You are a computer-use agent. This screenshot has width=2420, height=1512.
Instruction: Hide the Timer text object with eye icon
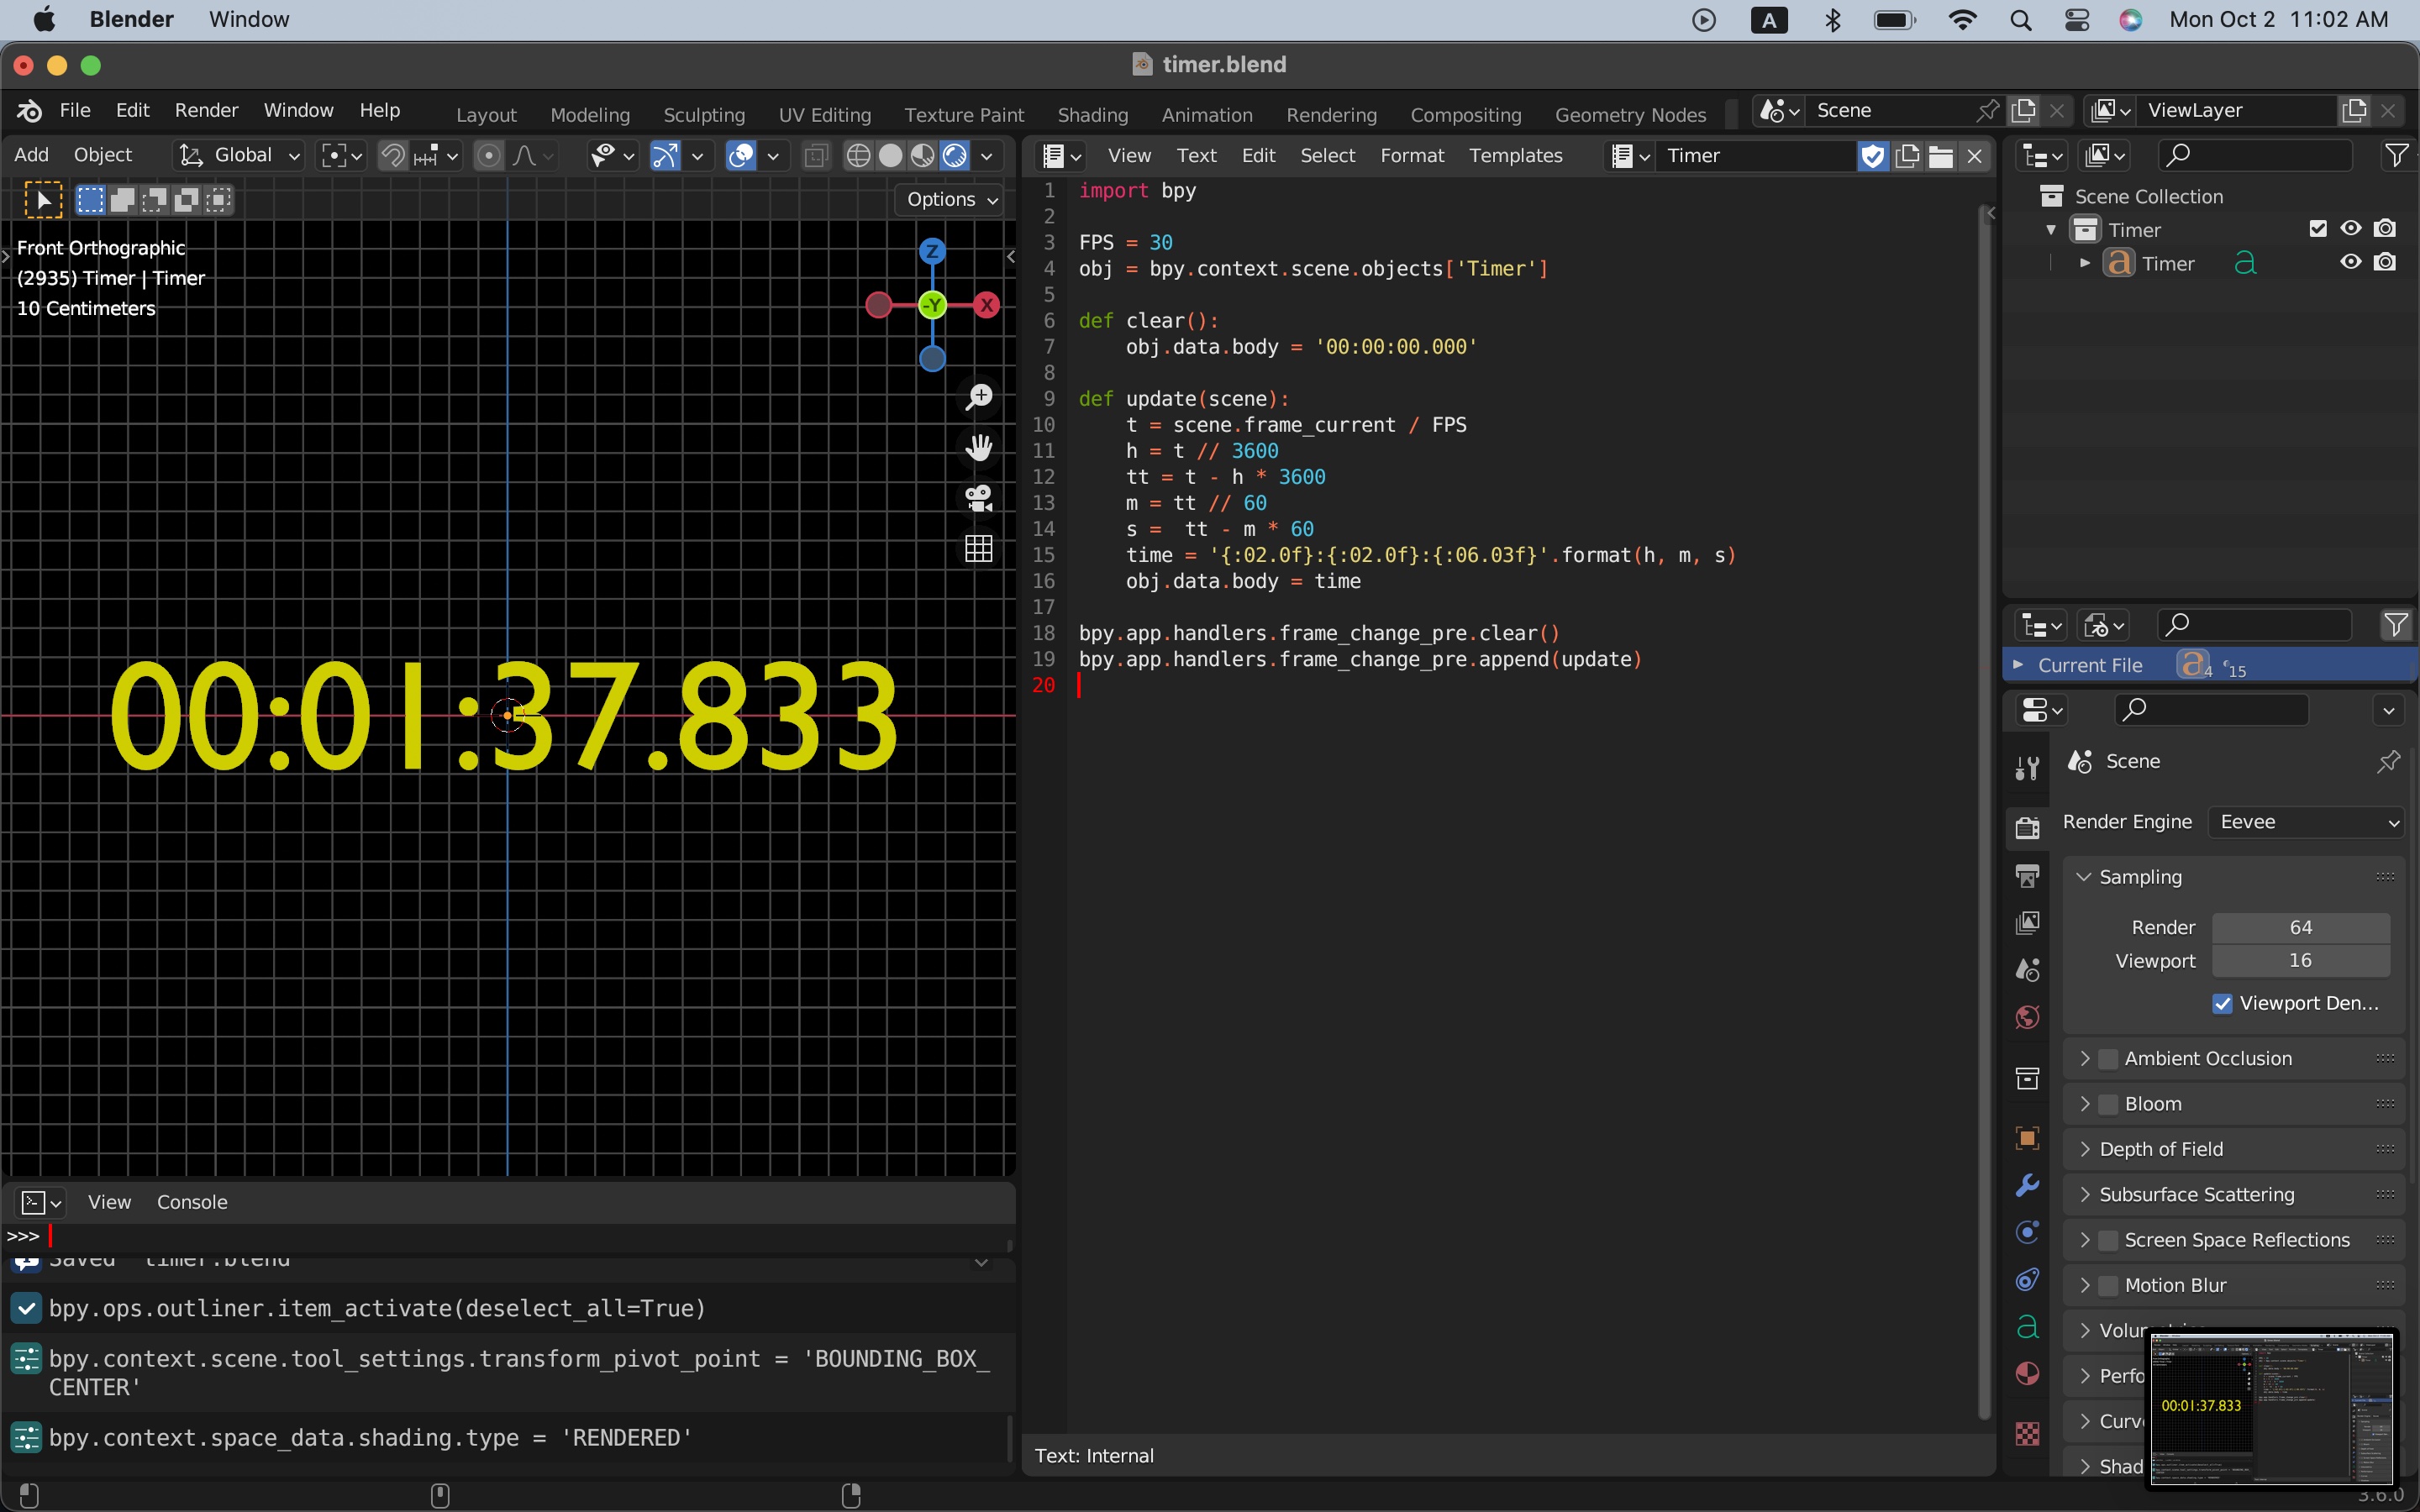(x=2350, y=263)
